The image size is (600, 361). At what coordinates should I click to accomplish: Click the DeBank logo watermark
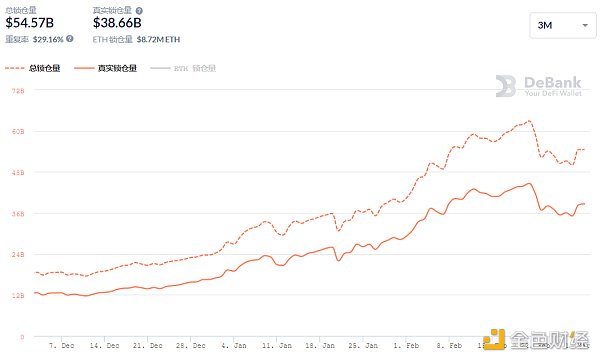tap(539, 86)
